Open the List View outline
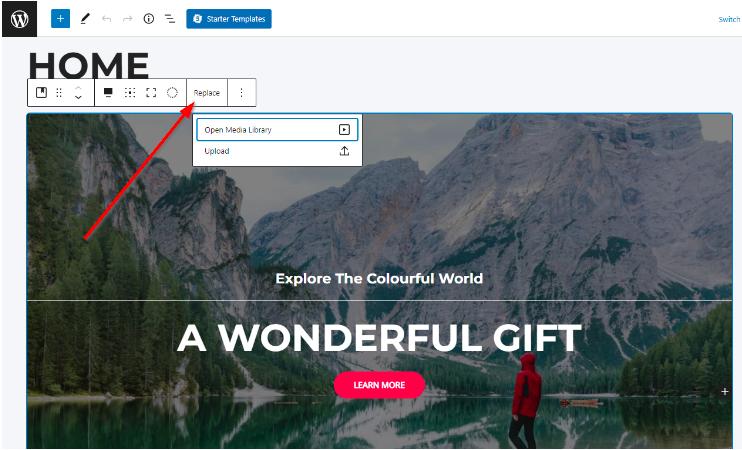This screenshot has height=450, width=742. (170, 19)
